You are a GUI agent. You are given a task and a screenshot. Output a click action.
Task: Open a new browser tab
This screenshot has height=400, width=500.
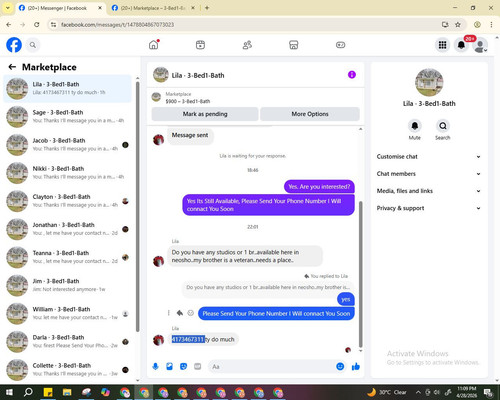207,8
